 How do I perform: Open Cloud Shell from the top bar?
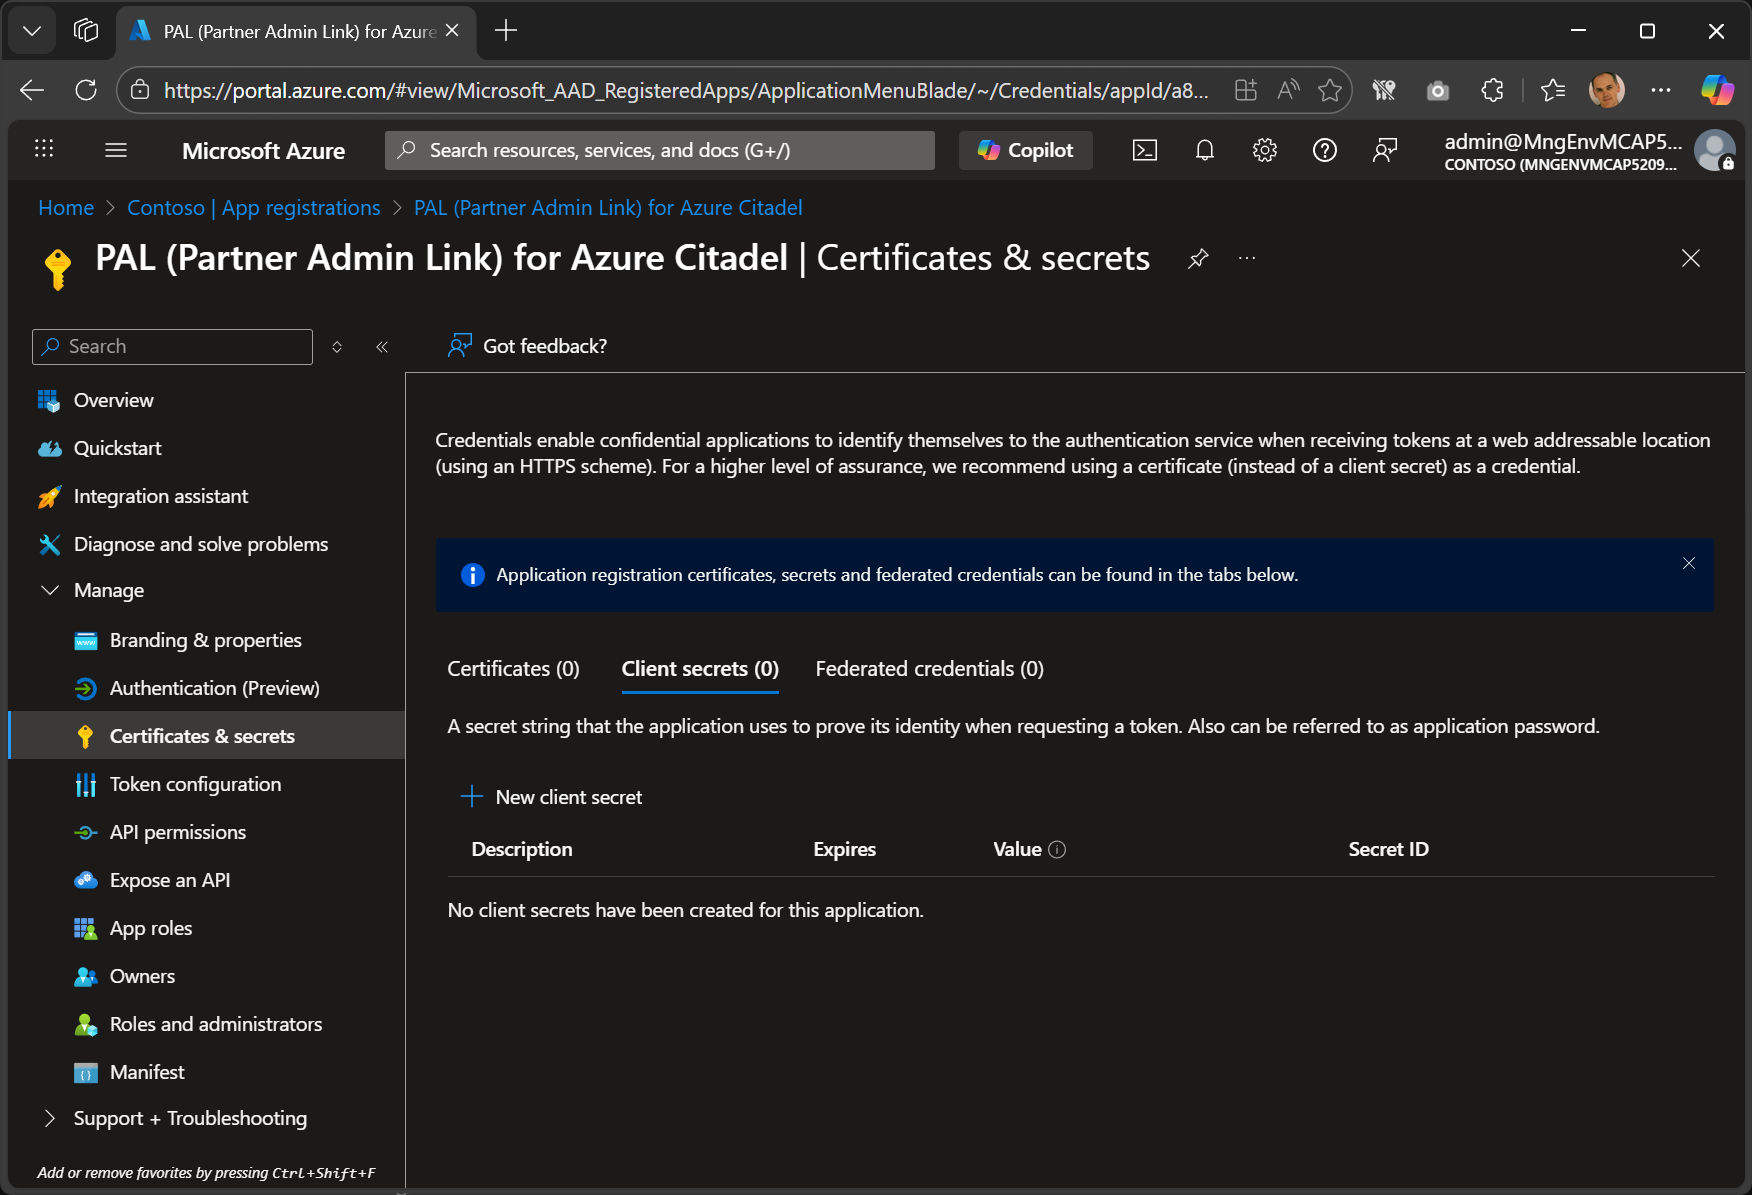[1144, 150]
